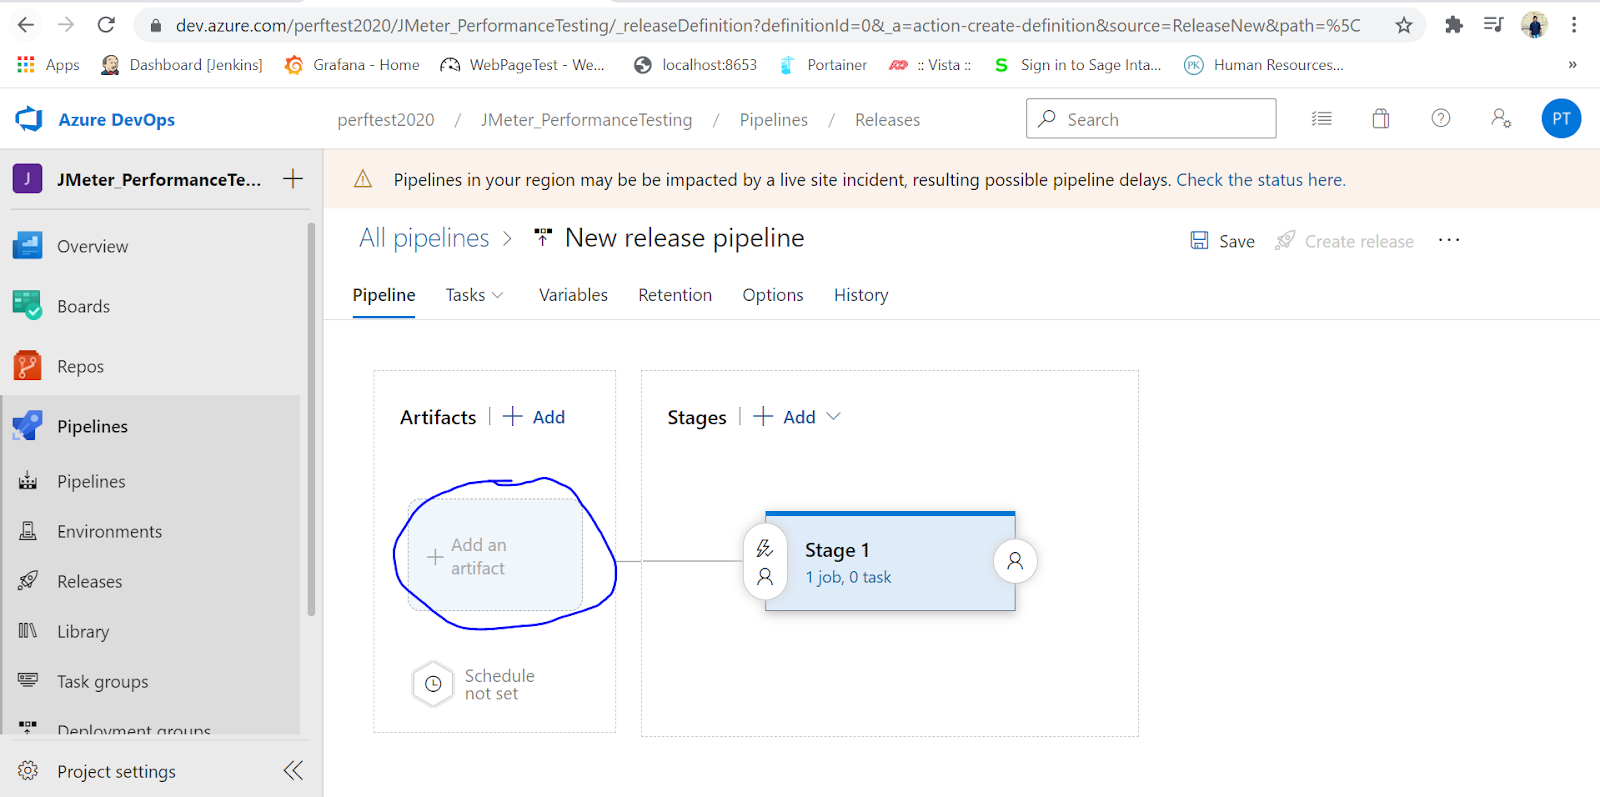Switch to the Variables tab
This screenshot has width=1600, height=797.
(x=573, y=295)
